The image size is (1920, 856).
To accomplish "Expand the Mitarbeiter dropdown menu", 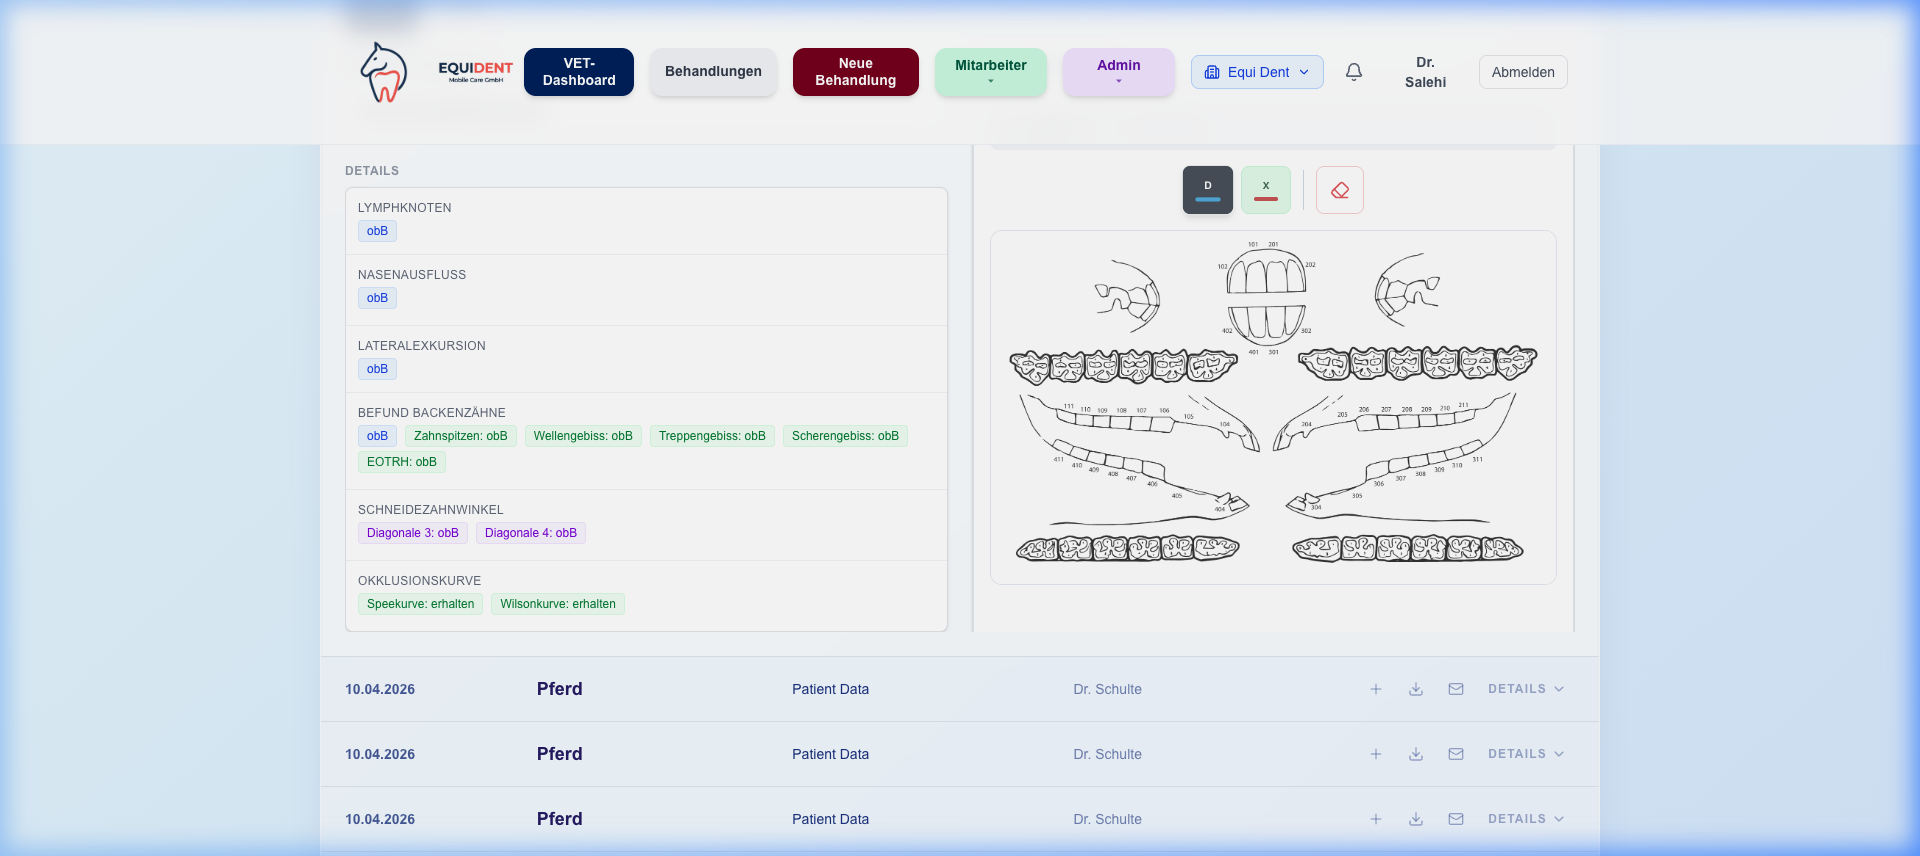I will click(x=990, y=72).
